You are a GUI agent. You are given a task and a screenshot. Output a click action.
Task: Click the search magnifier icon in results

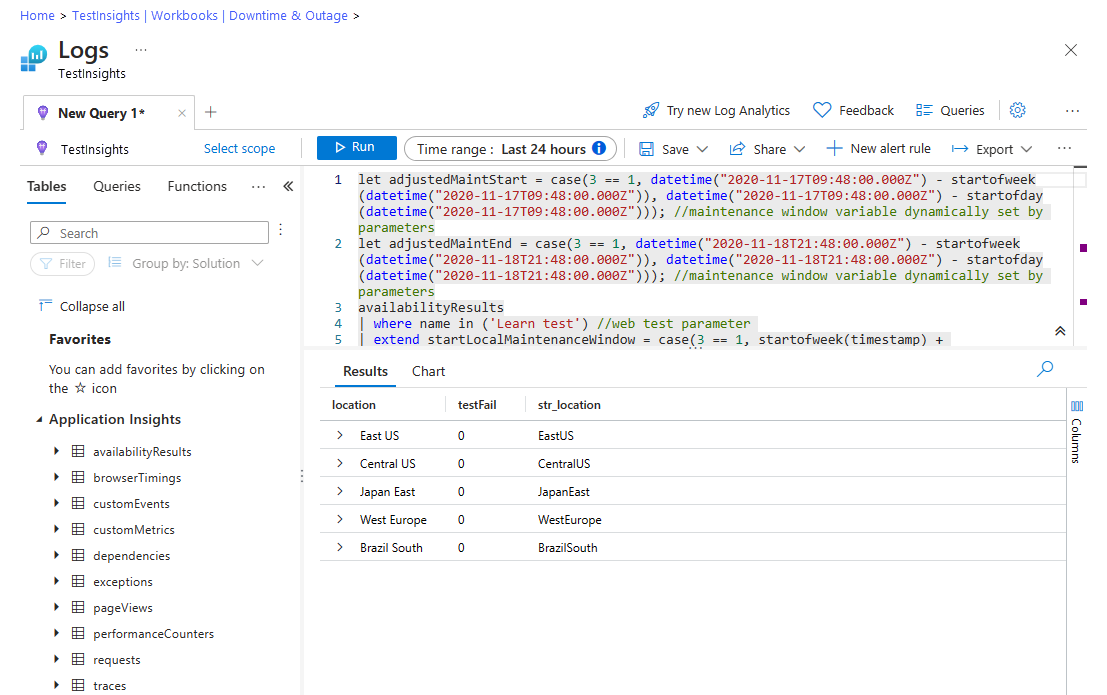click(x=1045, y=369)
